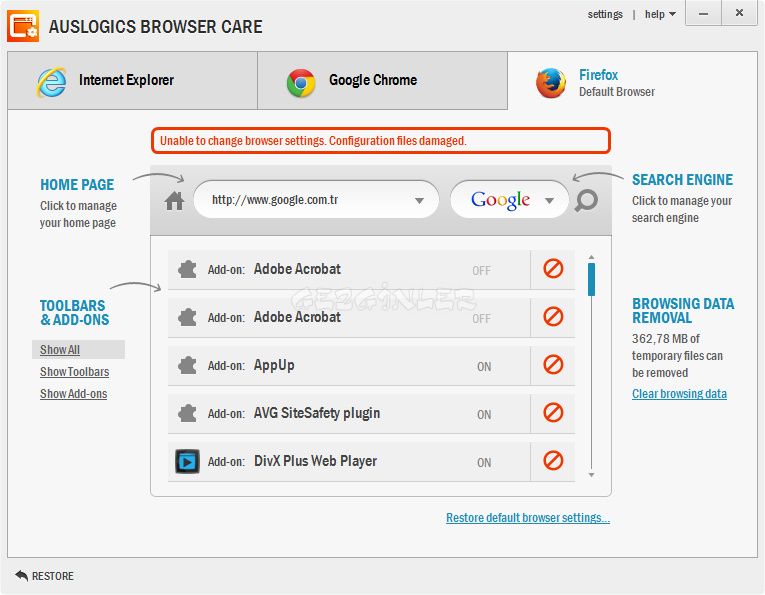This screenshot has height=595, width=765.
Task: Click the puzzle piece icon beside AppUp
Action: [x=187, y=365]
